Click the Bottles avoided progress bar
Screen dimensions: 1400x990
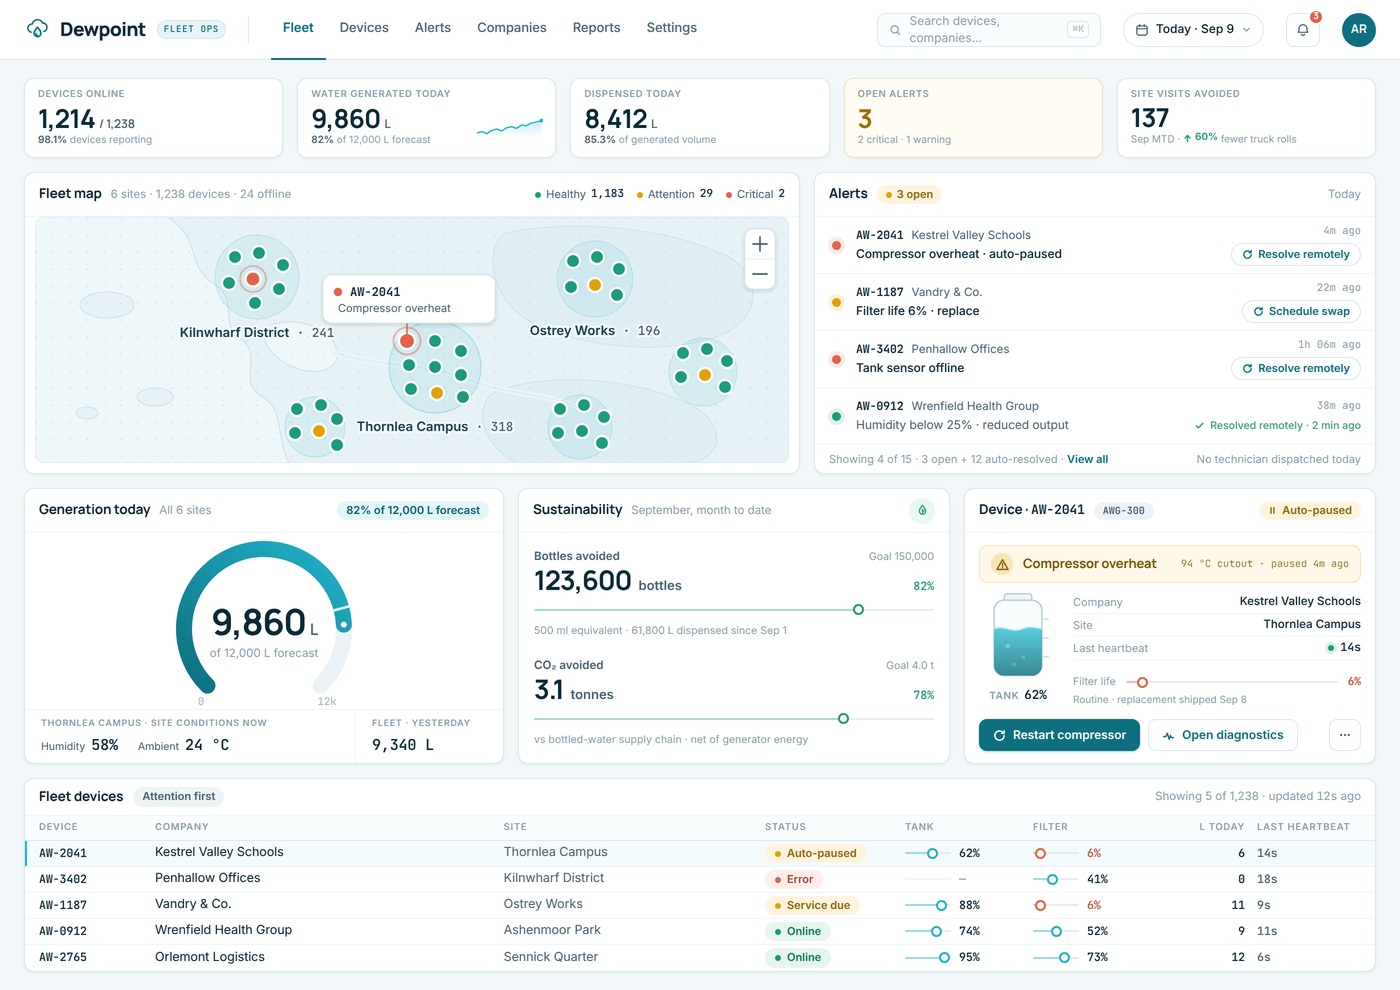click(734, 610)
